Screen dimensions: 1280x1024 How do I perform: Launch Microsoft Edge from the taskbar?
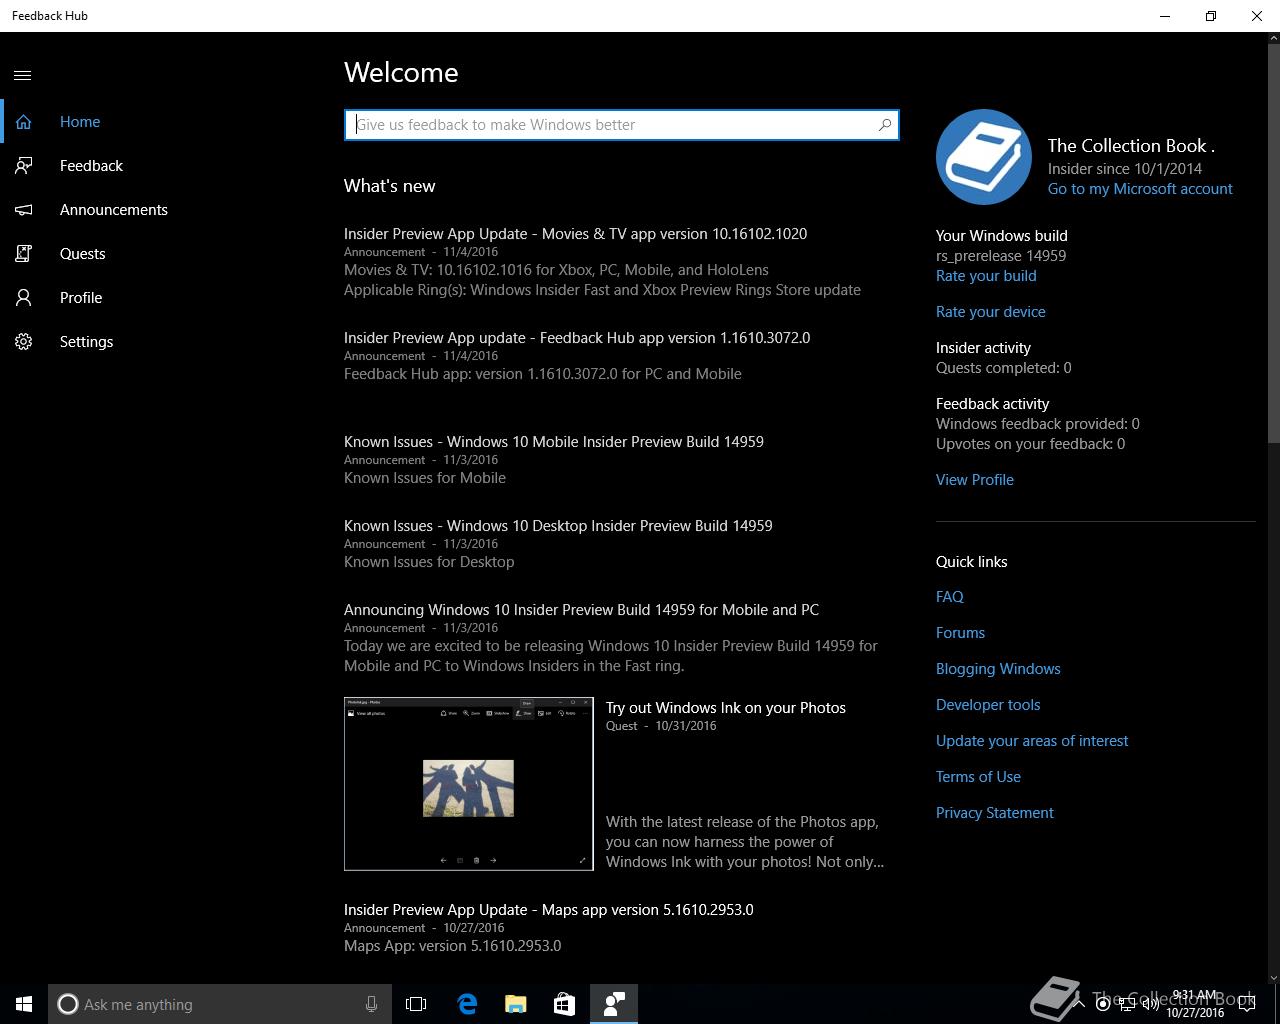[x=467, y=1004]
